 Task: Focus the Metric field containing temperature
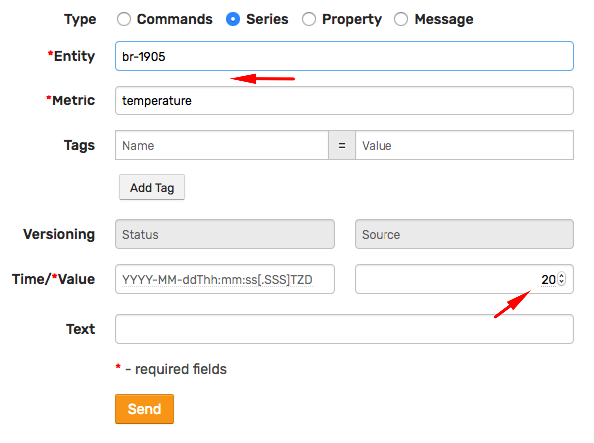coord(344,100)
